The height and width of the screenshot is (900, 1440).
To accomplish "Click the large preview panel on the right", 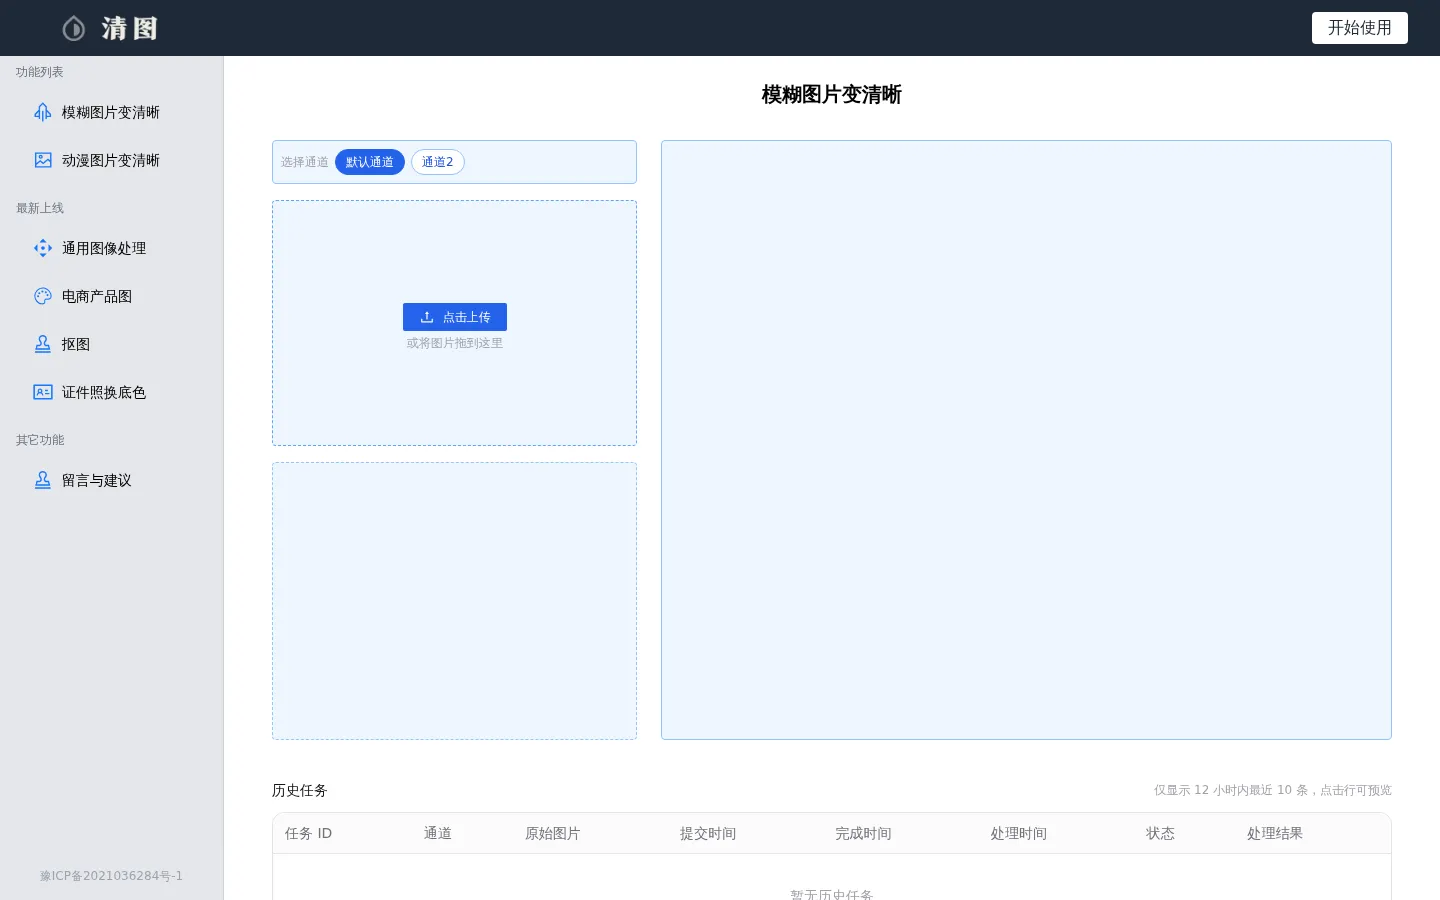I will (x=1026, y=440).
